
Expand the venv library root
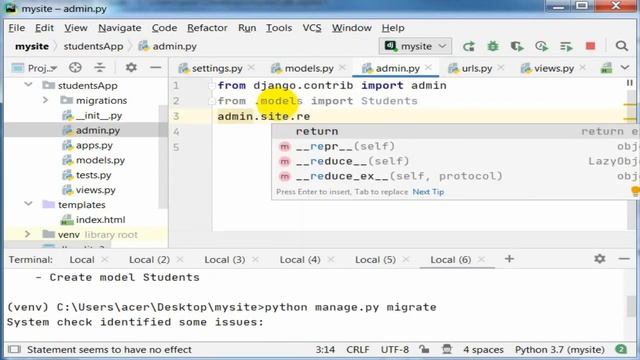click(x=27, y=234)
